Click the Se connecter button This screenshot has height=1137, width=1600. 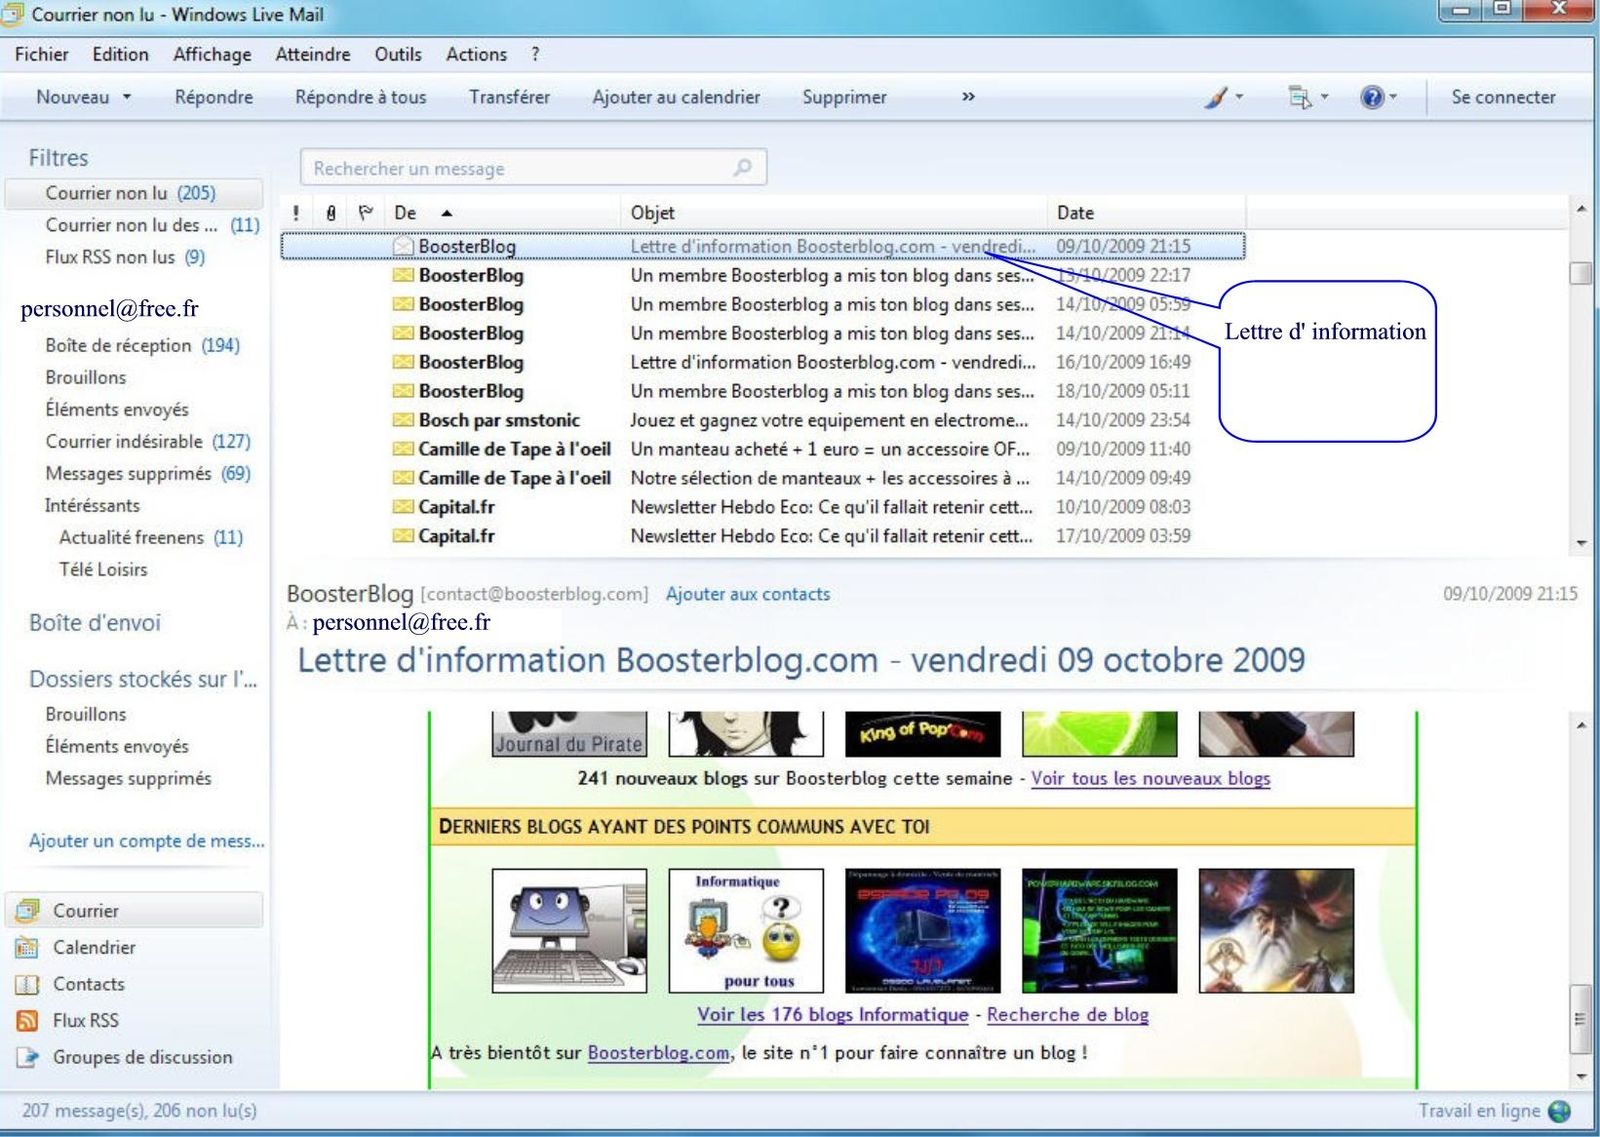[1503, 97]
